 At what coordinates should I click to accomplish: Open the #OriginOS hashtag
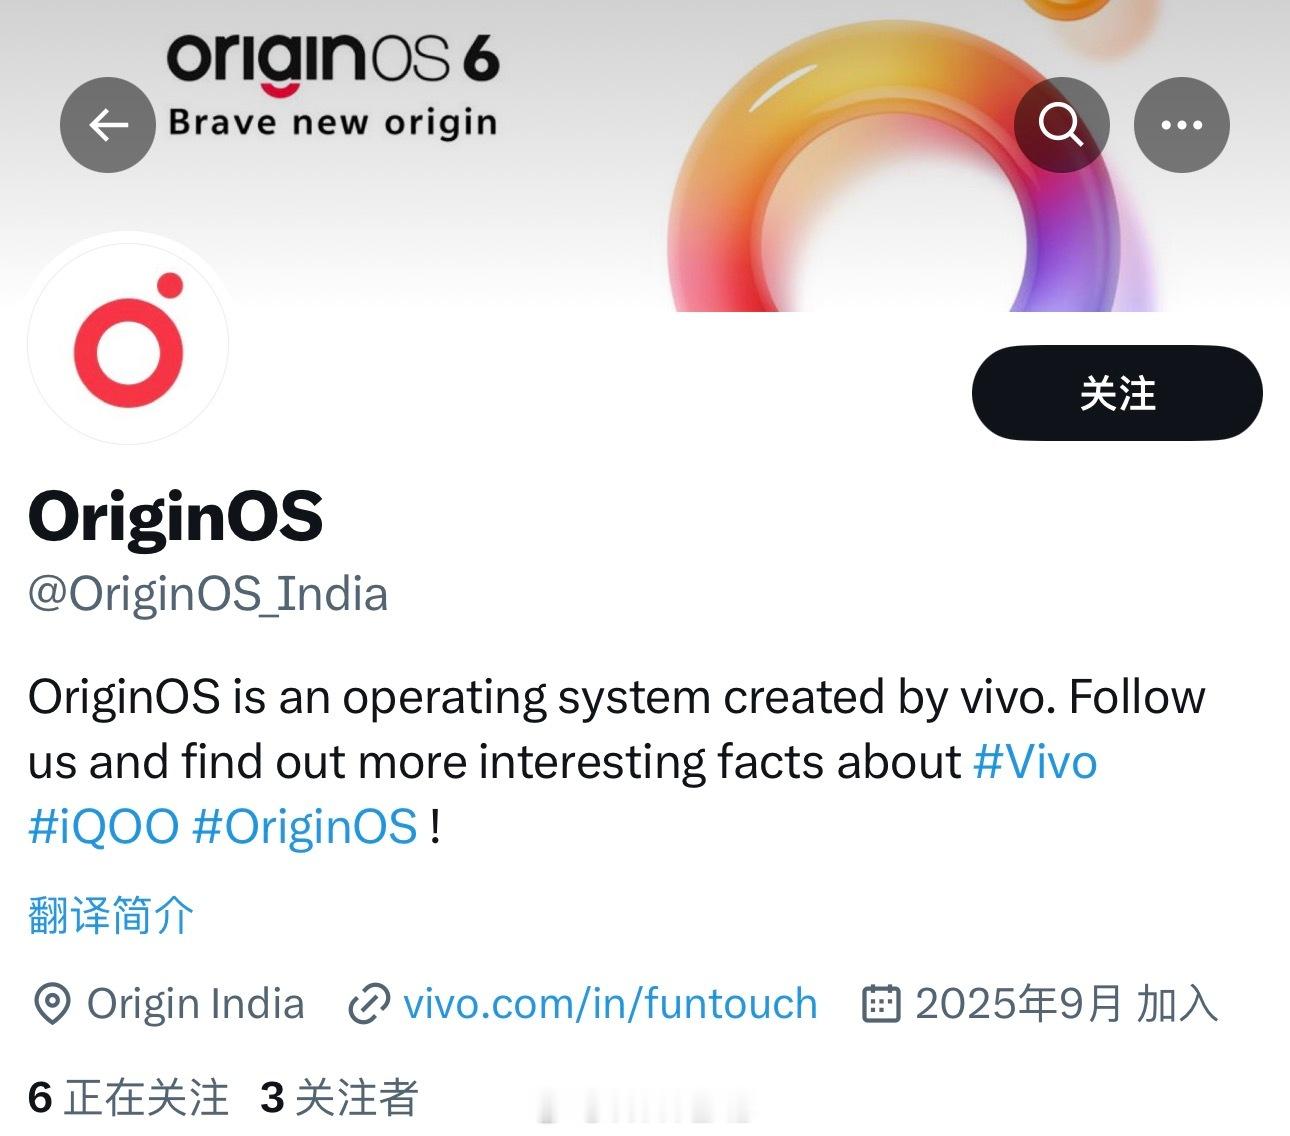pyautogui.click(x=304, y=827)
